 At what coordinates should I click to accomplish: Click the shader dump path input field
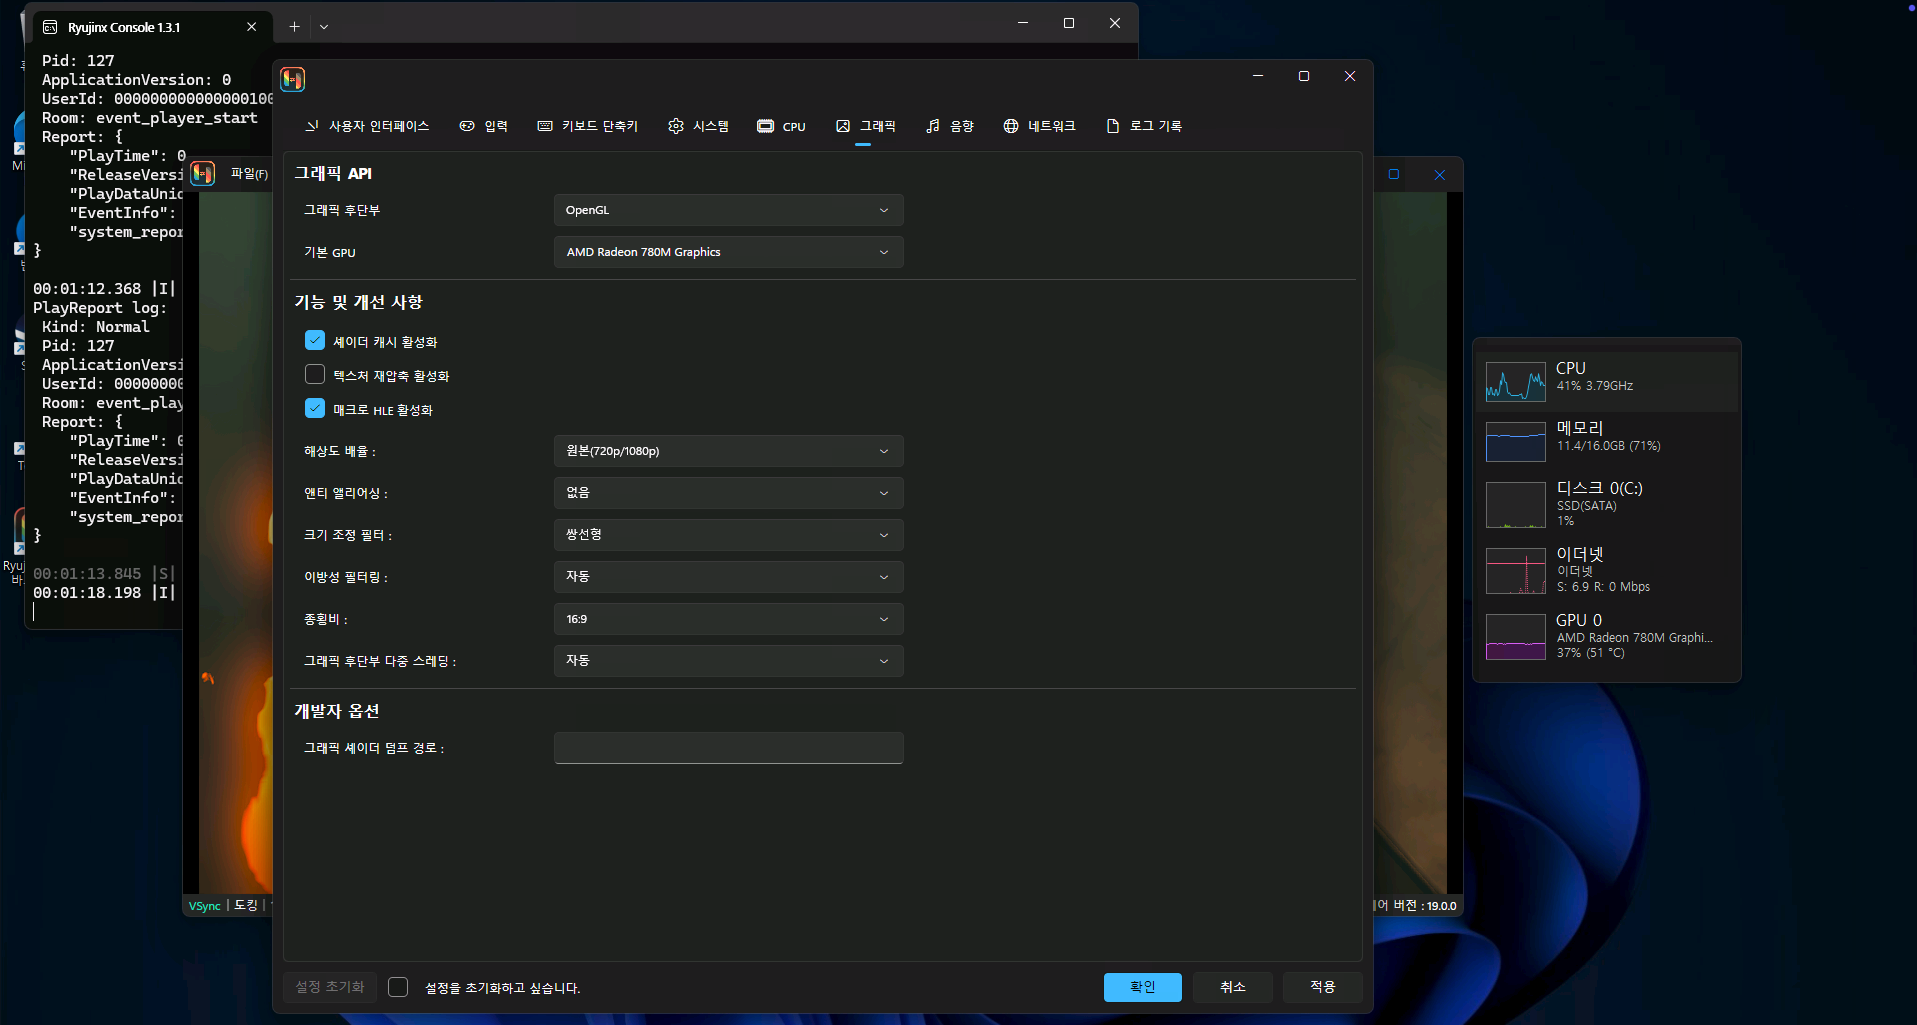click(728, 748)
